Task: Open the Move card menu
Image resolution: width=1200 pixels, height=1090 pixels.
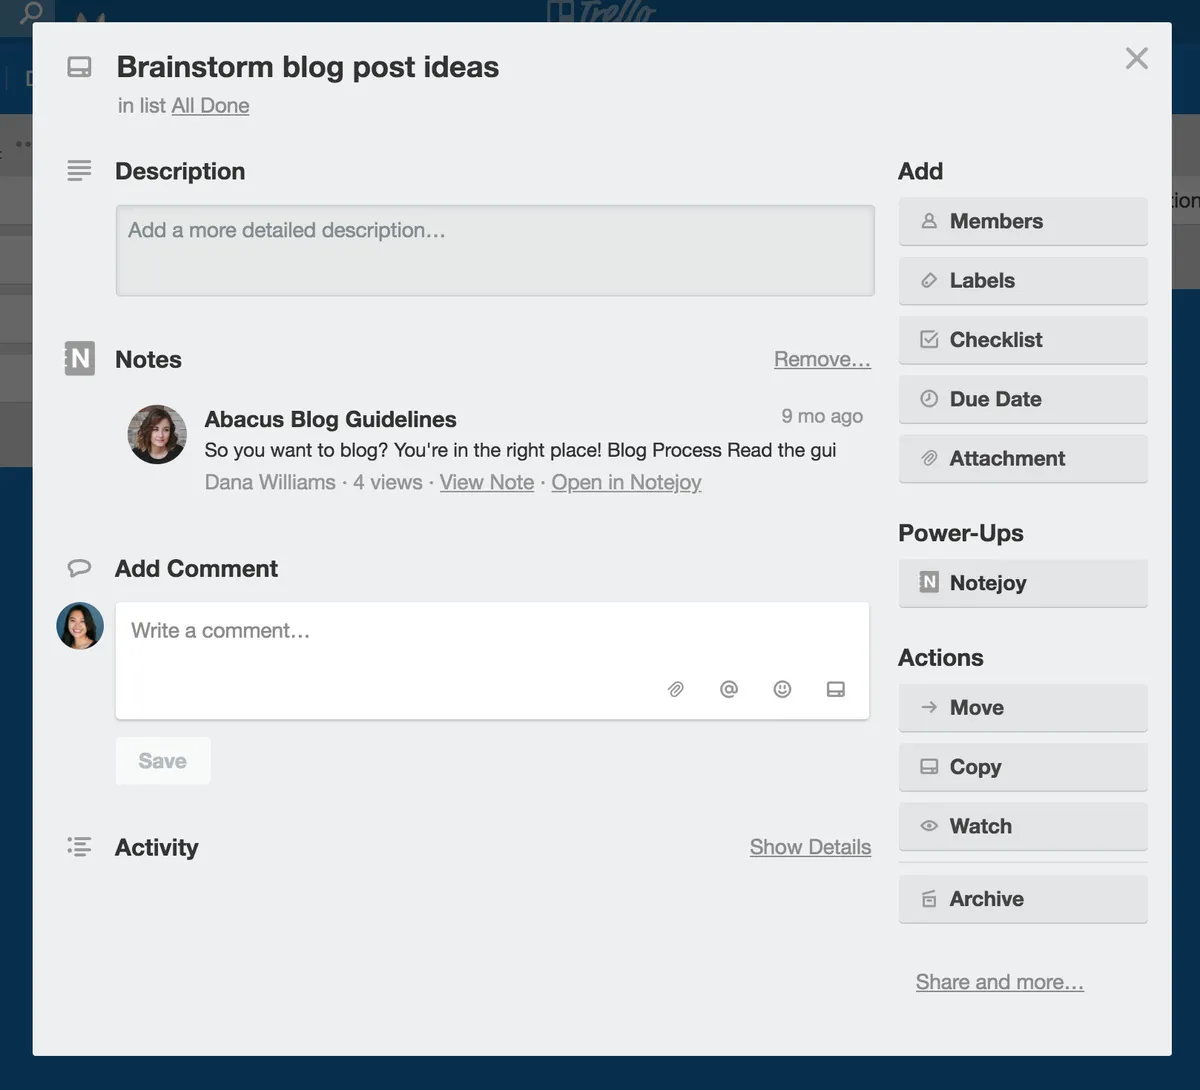Action: 1022,708
